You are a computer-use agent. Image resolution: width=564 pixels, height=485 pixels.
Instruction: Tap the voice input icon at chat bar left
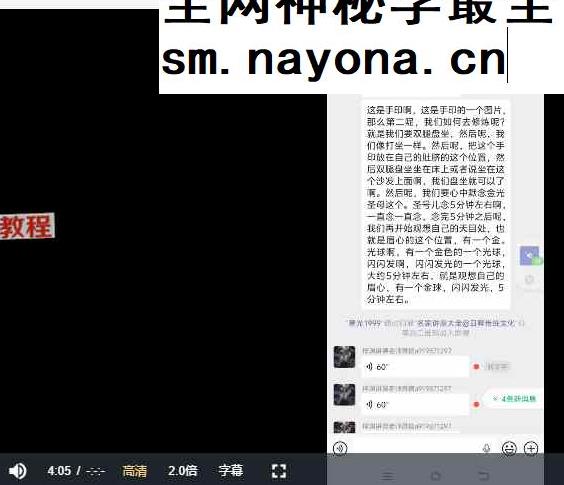pyautogui.click(x=340, y=448)
